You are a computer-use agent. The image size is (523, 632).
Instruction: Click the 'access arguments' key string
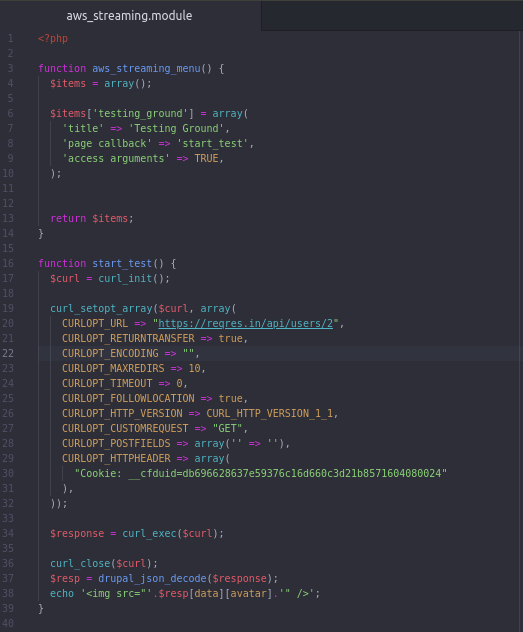point(116,158)
